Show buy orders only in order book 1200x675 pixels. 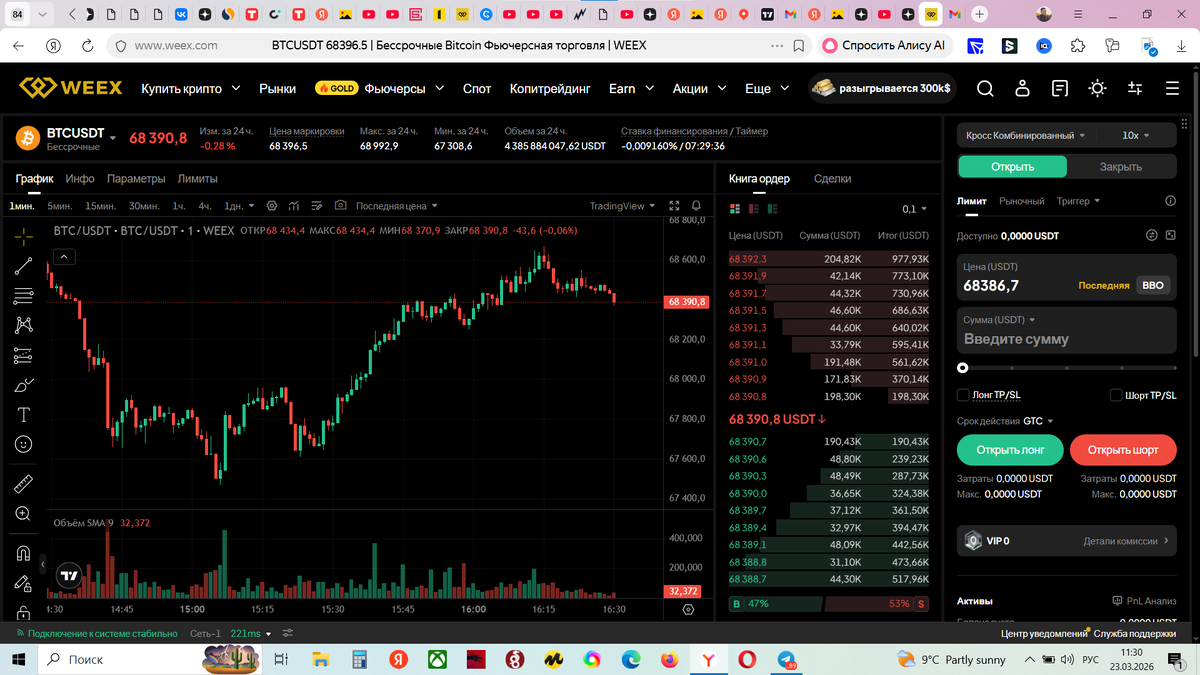(772, 209)
